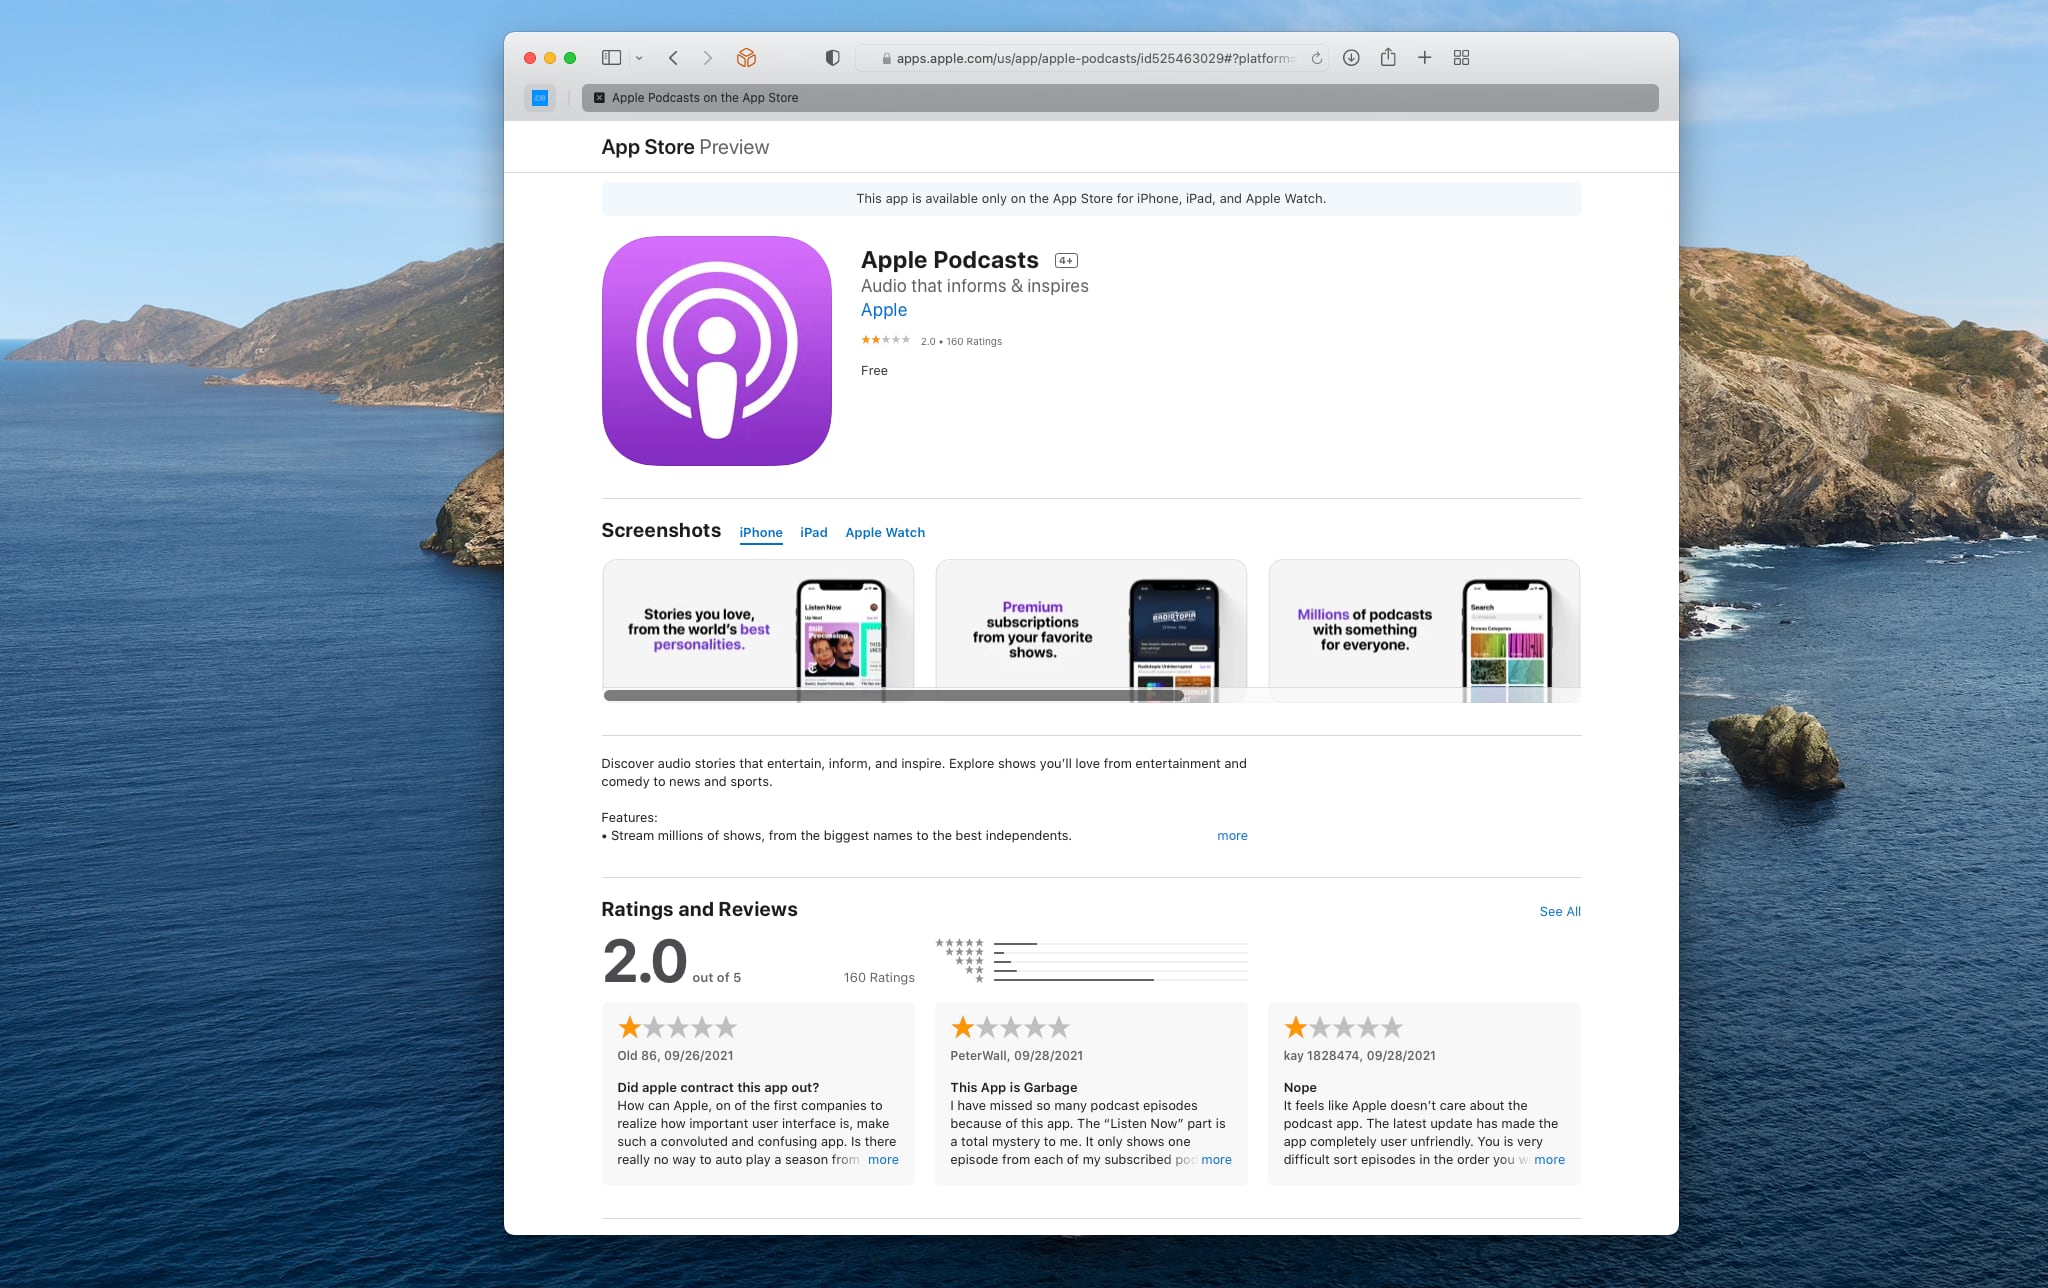2048x1288 pixels.
Task: Click the orange cube extension icon
Action: [x=746, y=58]
